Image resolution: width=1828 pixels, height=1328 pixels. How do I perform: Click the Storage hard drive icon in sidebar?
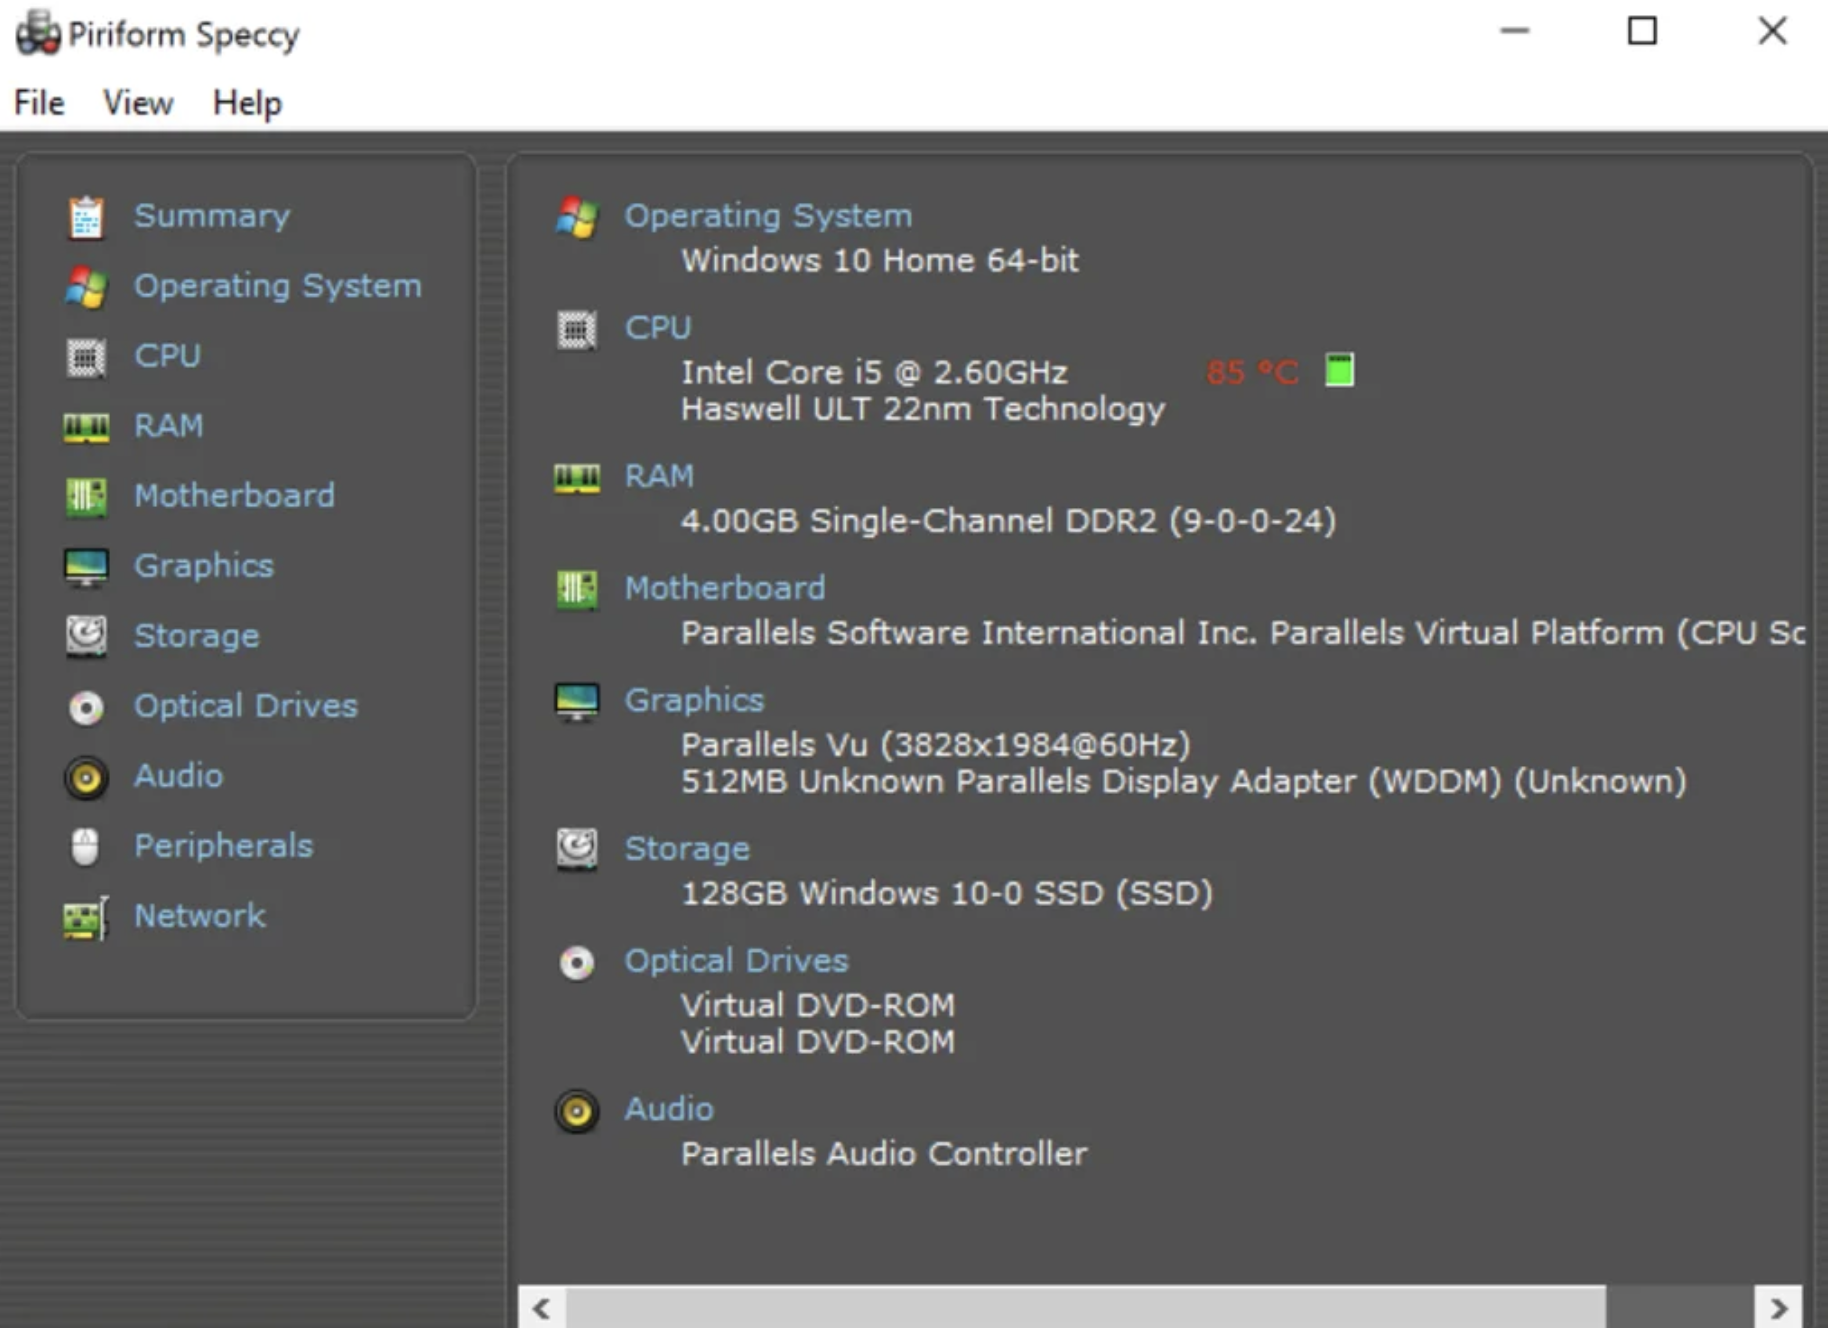(86, 636)
